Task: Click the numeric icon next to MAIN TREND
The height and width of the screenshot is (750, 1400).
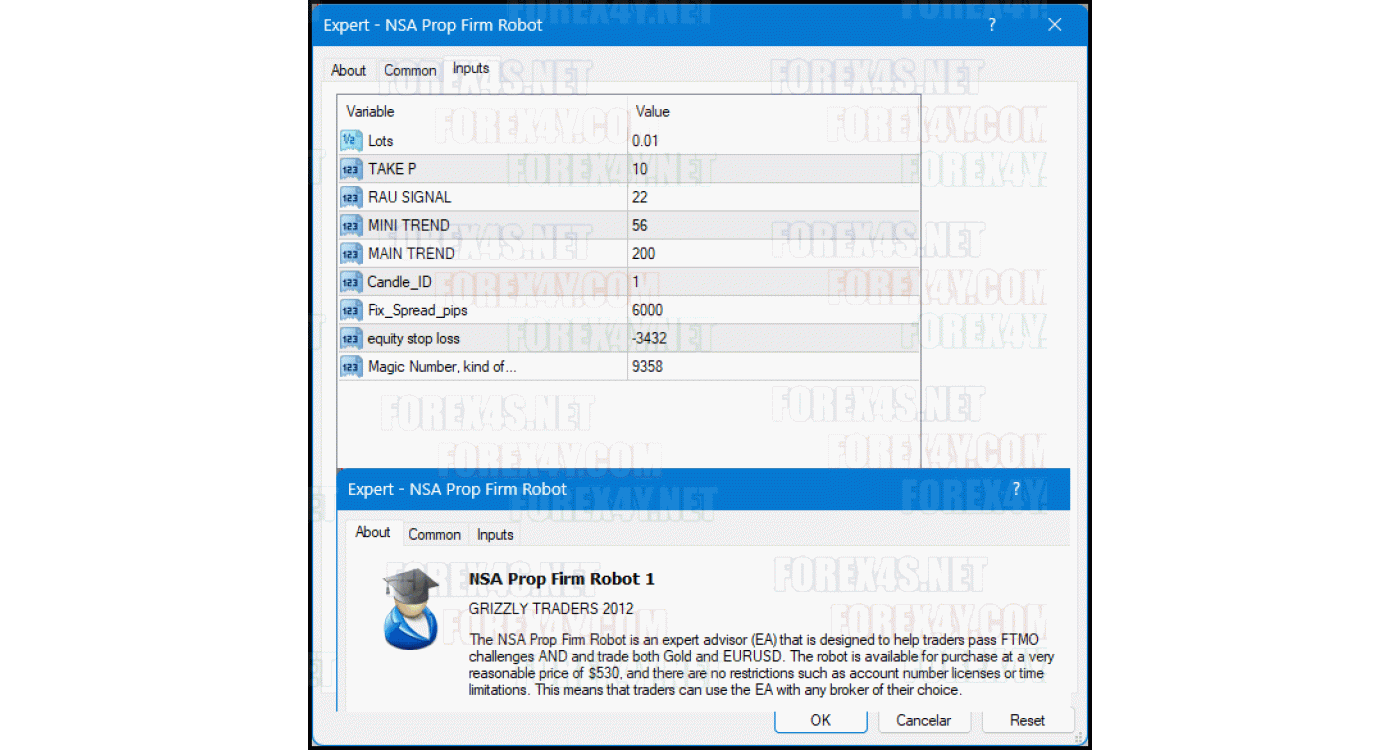Action: tap(351, 253)
